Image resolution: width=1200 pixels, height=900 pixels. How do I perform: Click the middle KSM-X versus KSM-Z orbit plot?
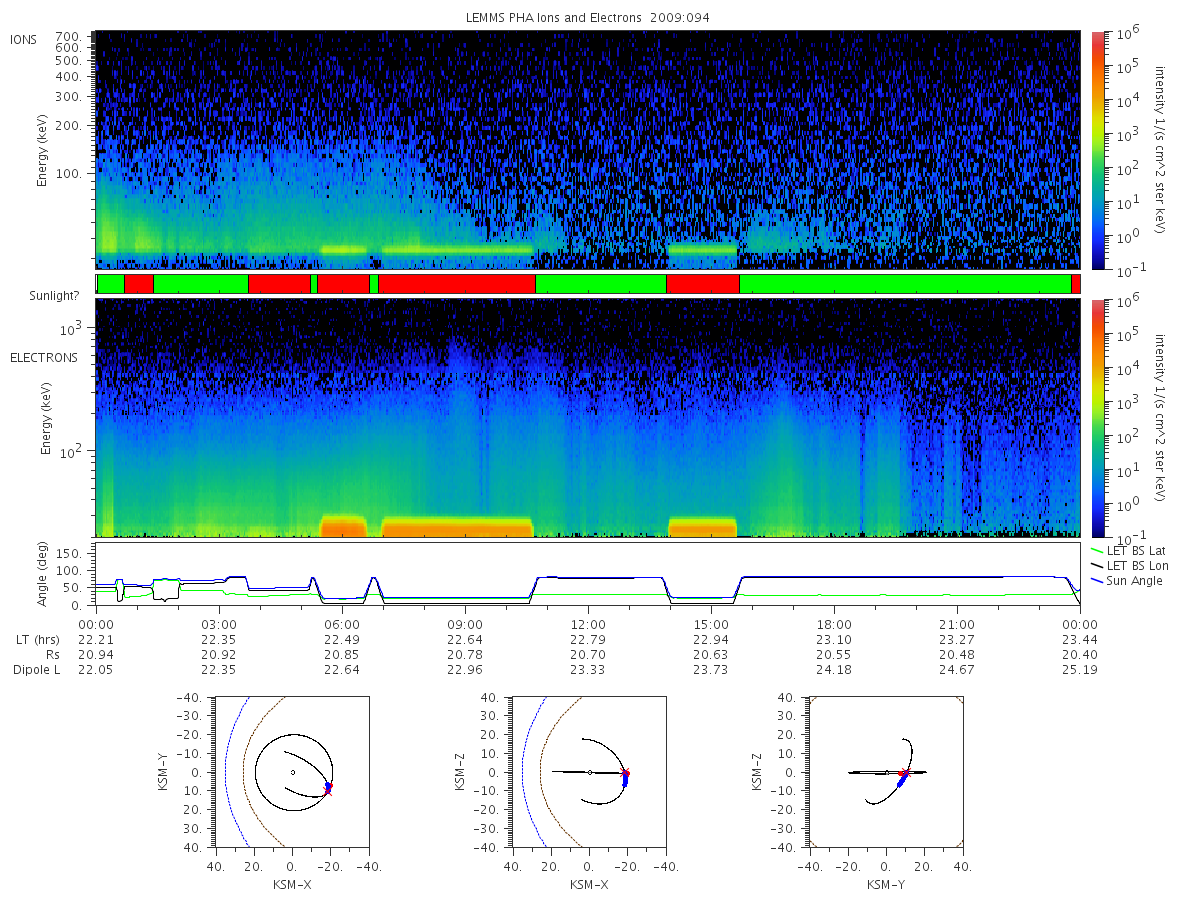pos(588,772)
